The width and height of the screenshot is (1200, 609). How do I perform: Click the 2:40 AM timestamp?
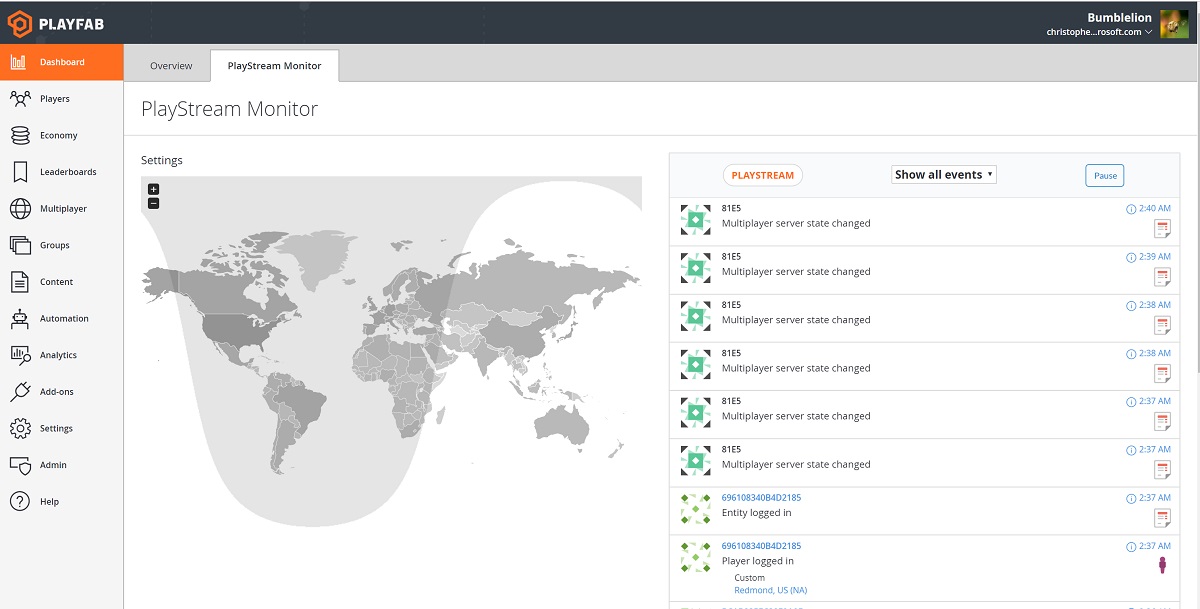(1155, 209)
